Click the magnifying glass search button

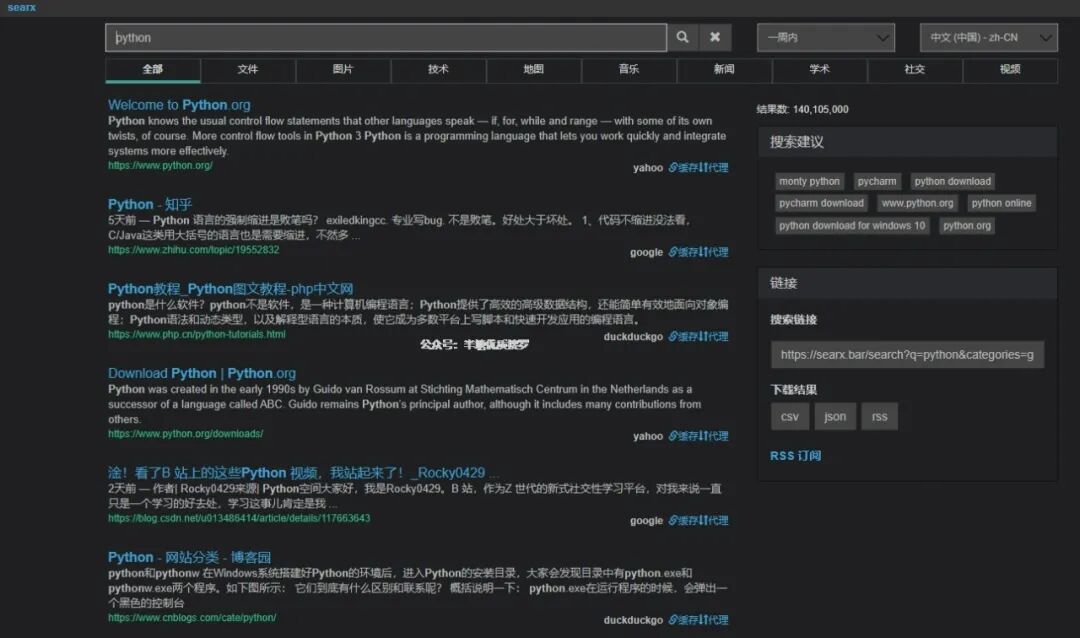682,37
